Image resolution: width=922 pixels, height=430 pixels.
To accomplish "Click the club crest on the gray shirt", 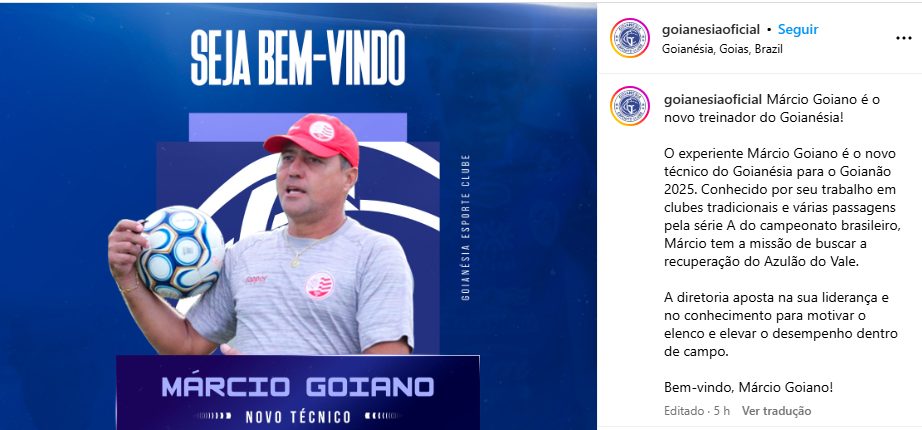I will pos(320,286).
